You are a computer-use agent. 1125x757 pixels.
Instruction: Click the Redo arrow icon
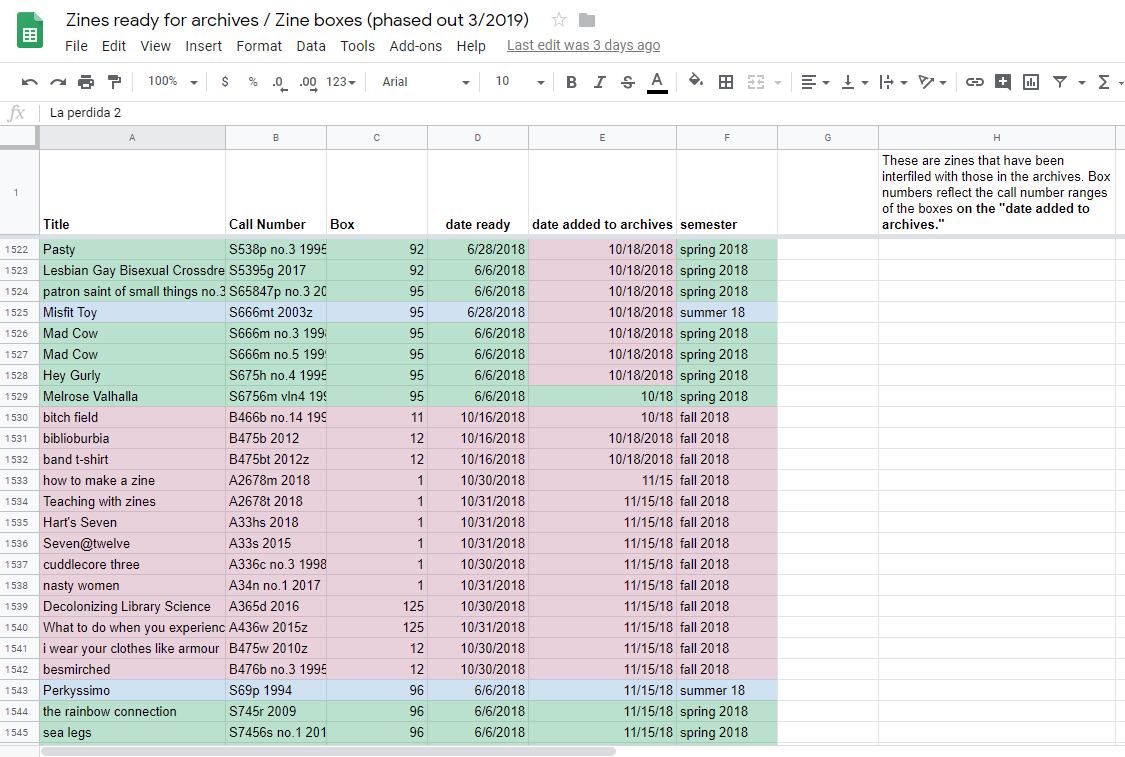(58, 82)
